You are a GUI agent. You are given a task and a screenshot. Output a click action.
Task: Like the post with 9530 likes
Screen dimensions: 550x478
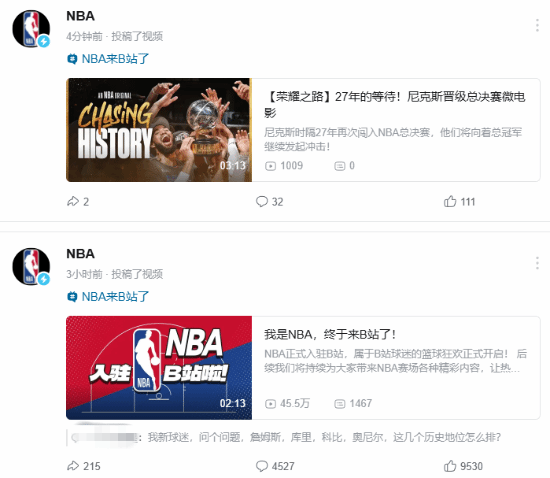coord(450,466)
